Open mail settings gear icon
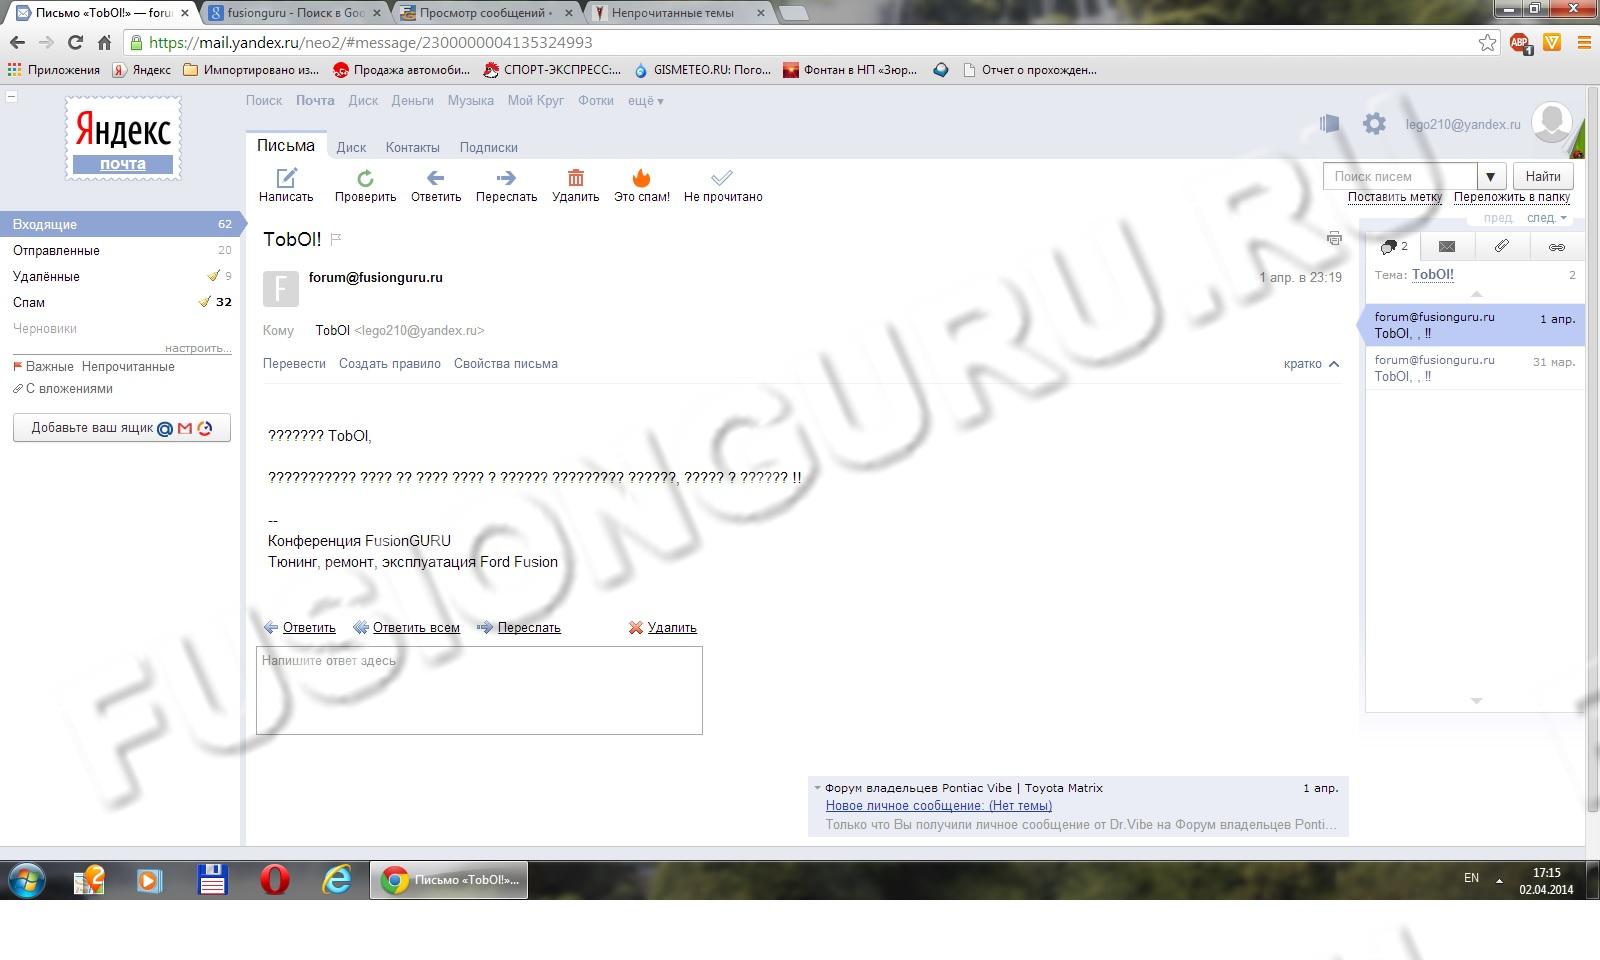Screen dimensions: 1600x960 (1375, 124)
